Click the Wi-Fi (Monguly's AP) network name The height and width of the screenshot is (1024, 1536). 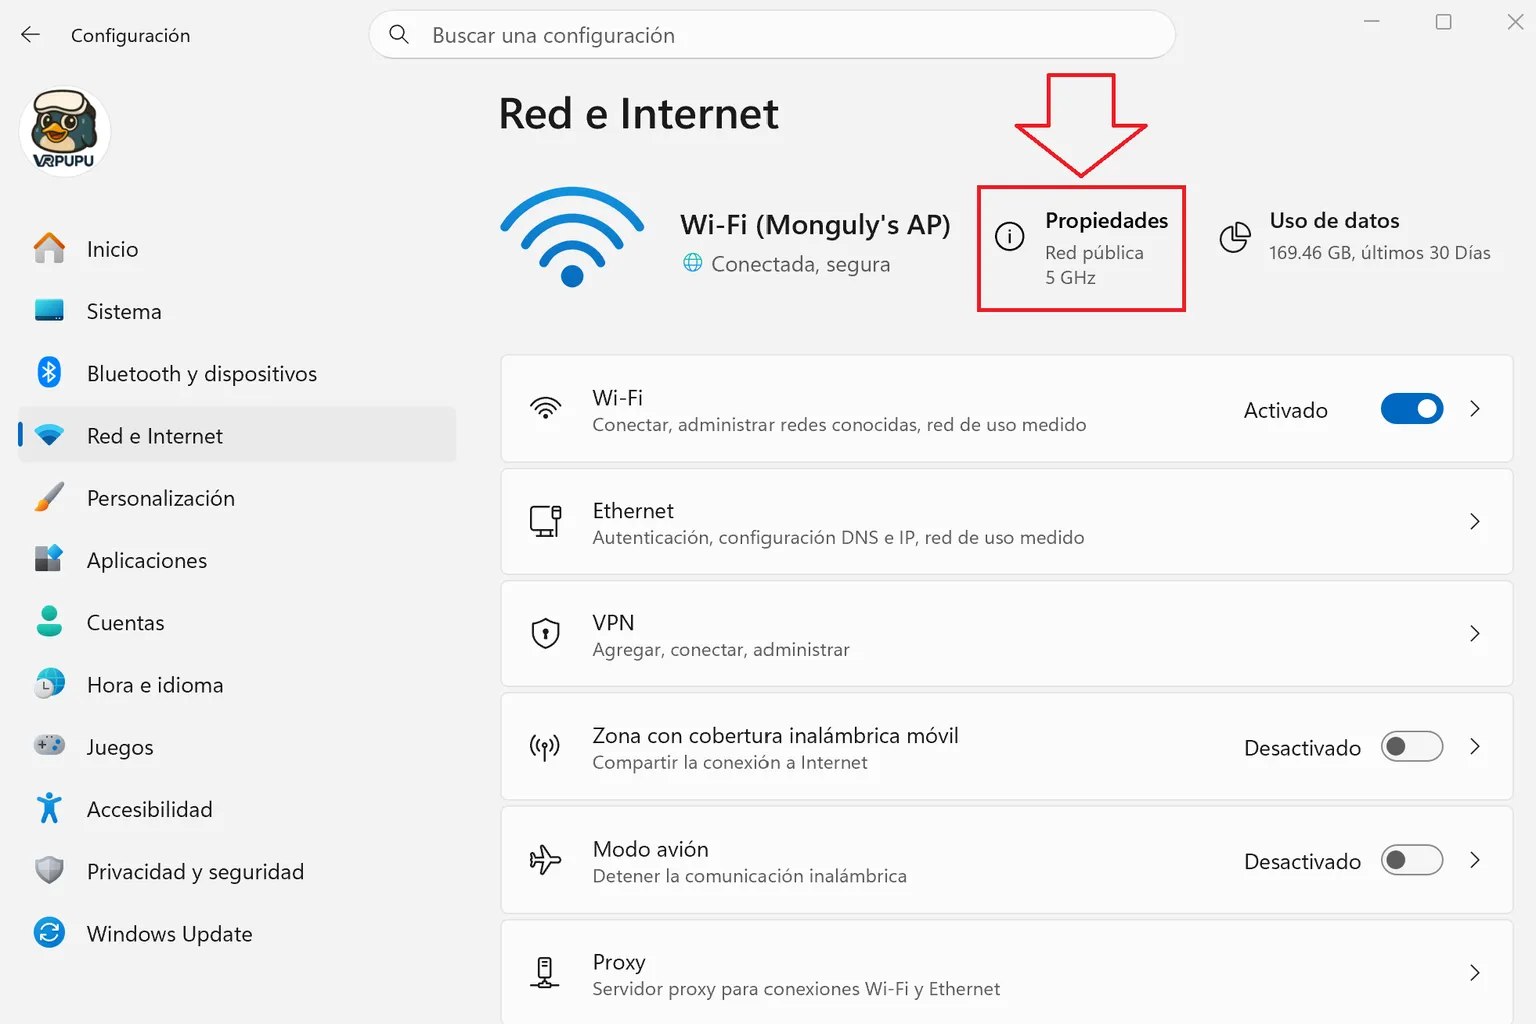(x=815, y=225)
